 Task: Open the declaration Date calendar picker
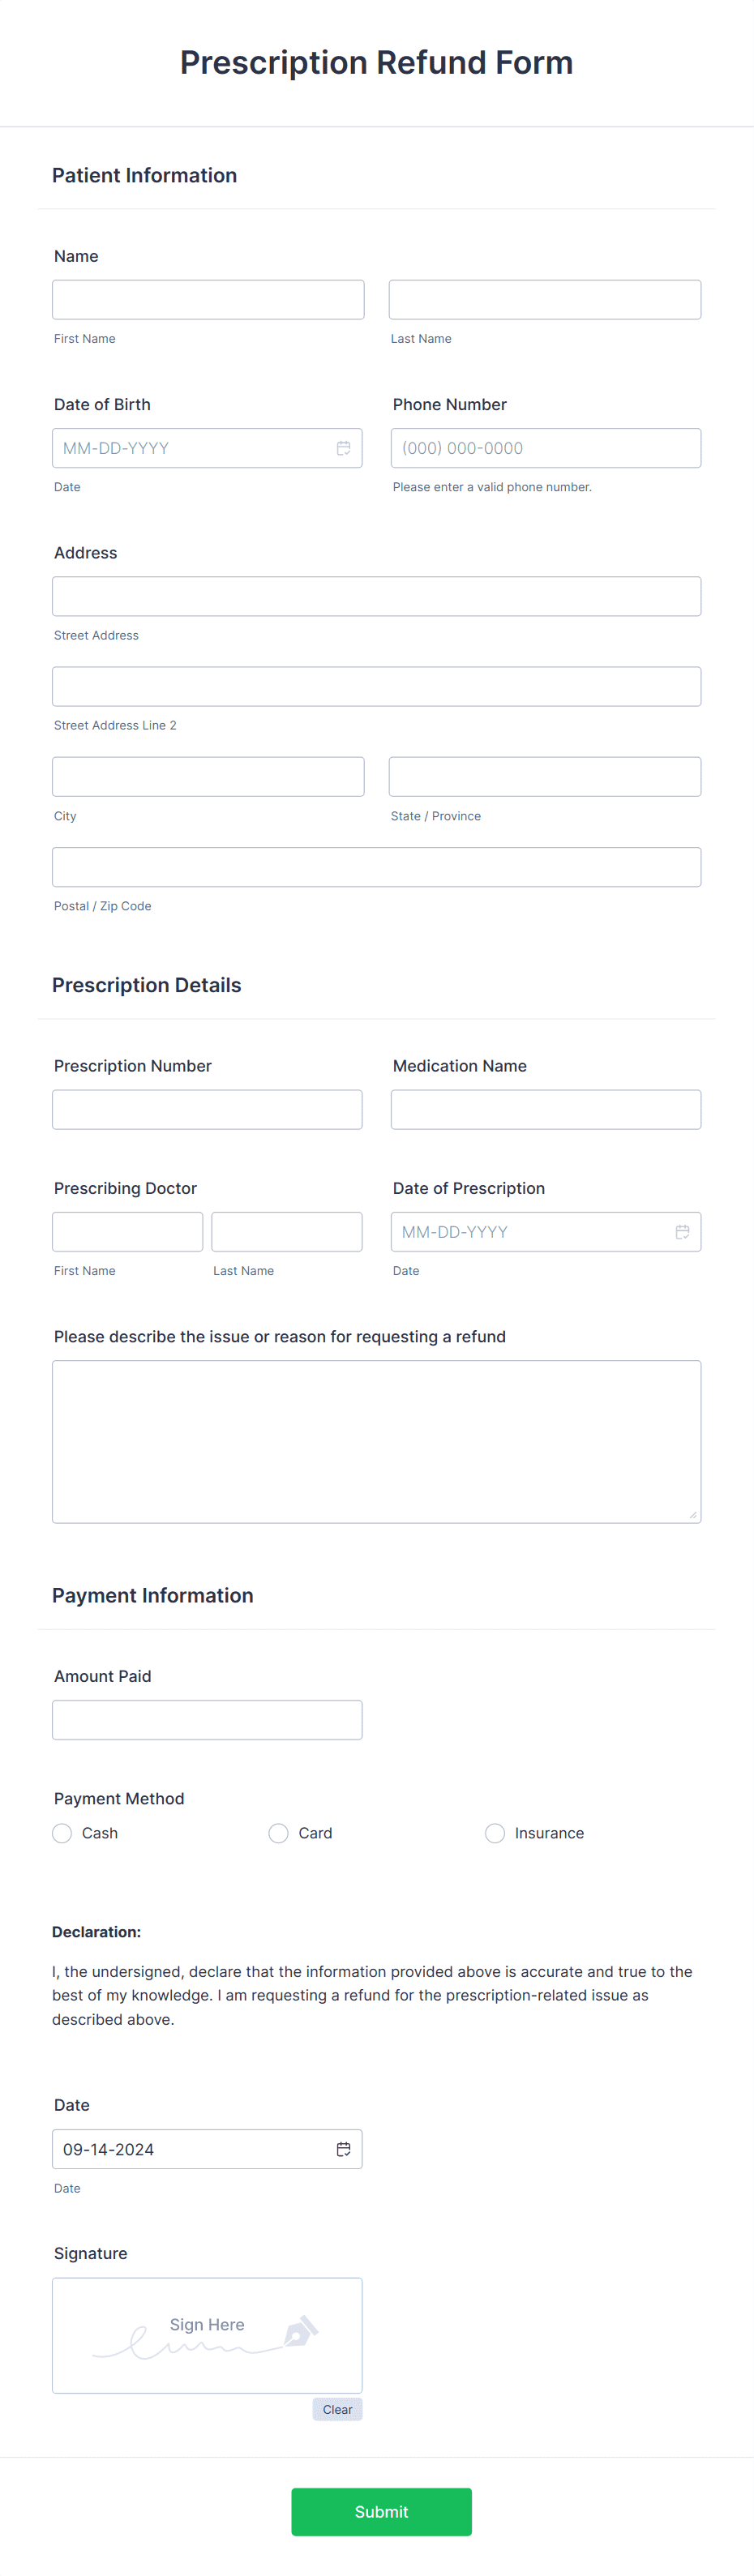tap(344, 2148)
